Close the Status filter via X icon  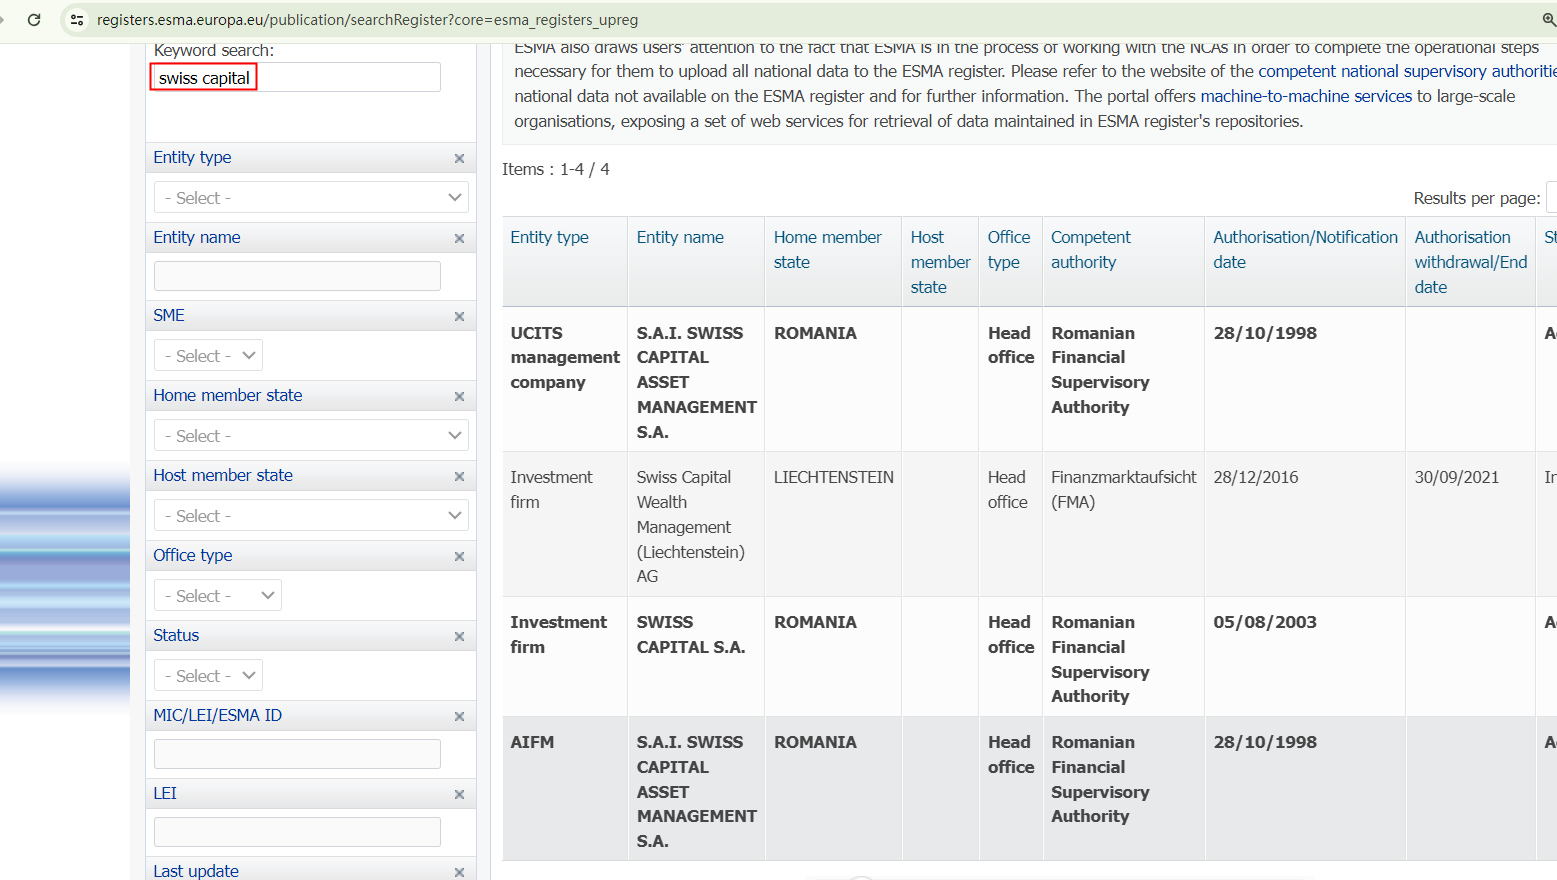click(459, 636)
